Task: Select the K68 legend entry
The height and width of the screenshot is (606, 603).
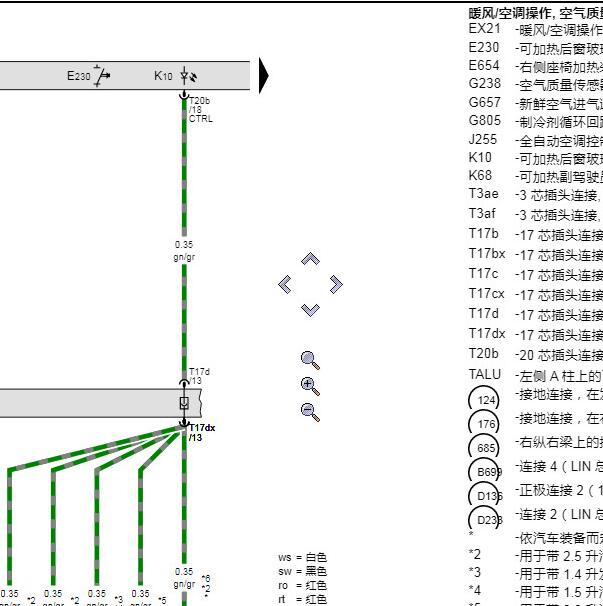Action: [x=536, y=176]
